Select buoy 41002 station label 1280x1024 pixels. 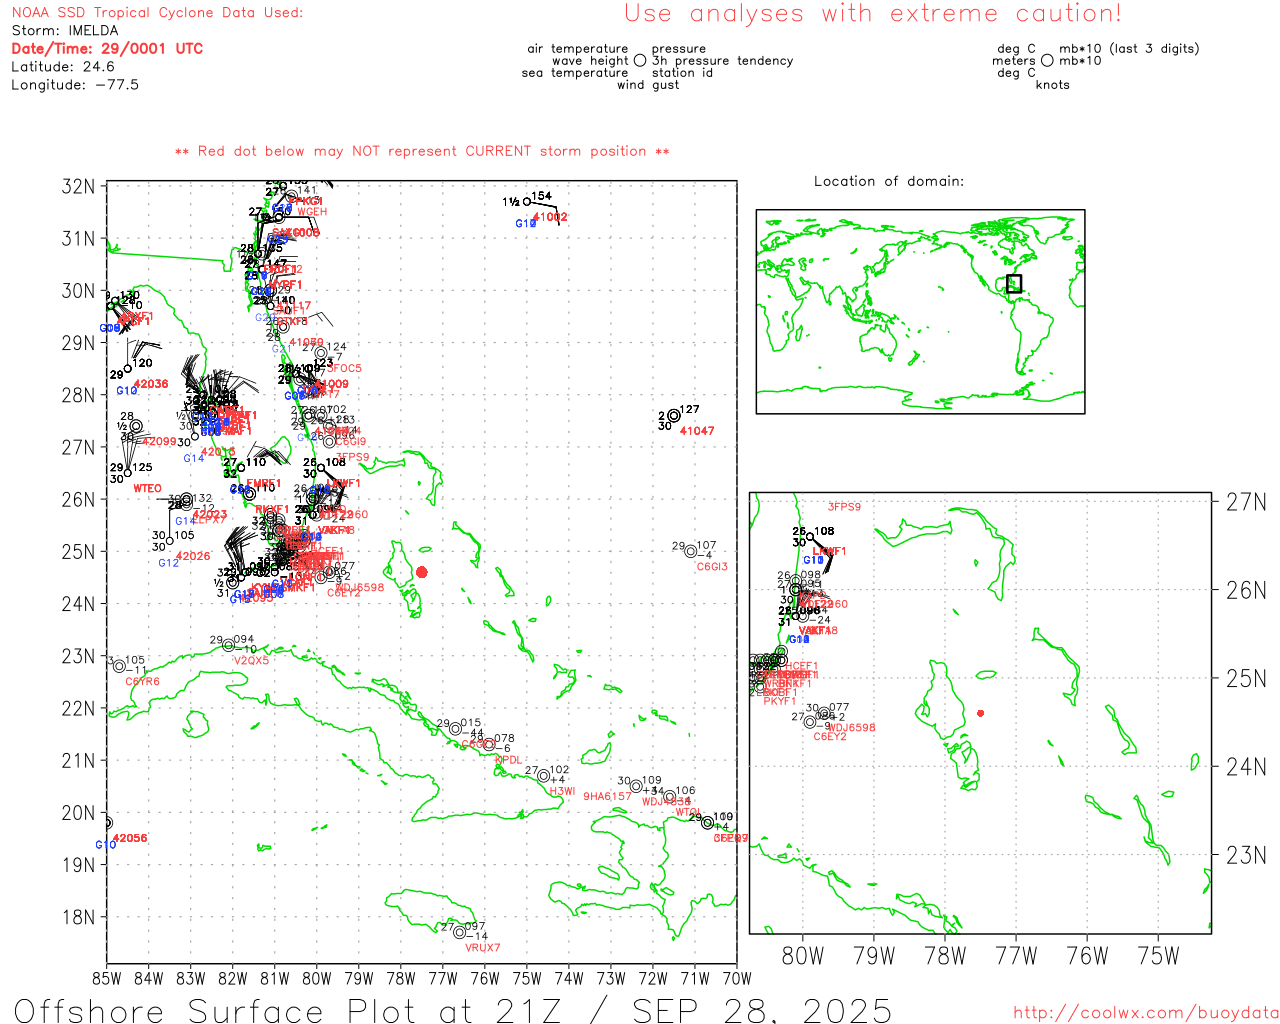coord(549,217)
